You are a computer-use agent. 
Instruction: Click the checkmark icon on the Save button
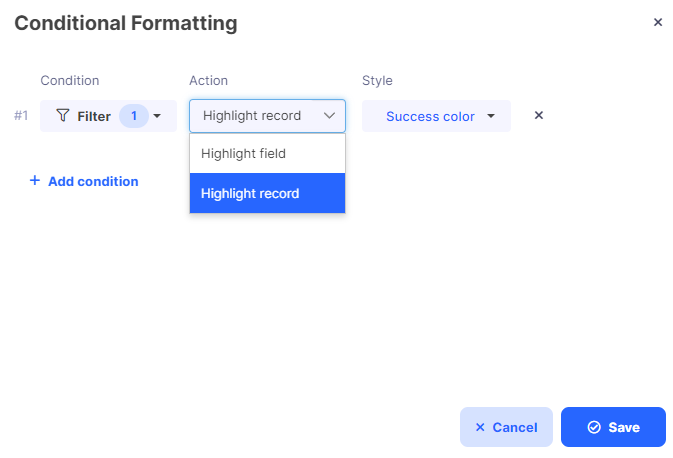[594, 427]
